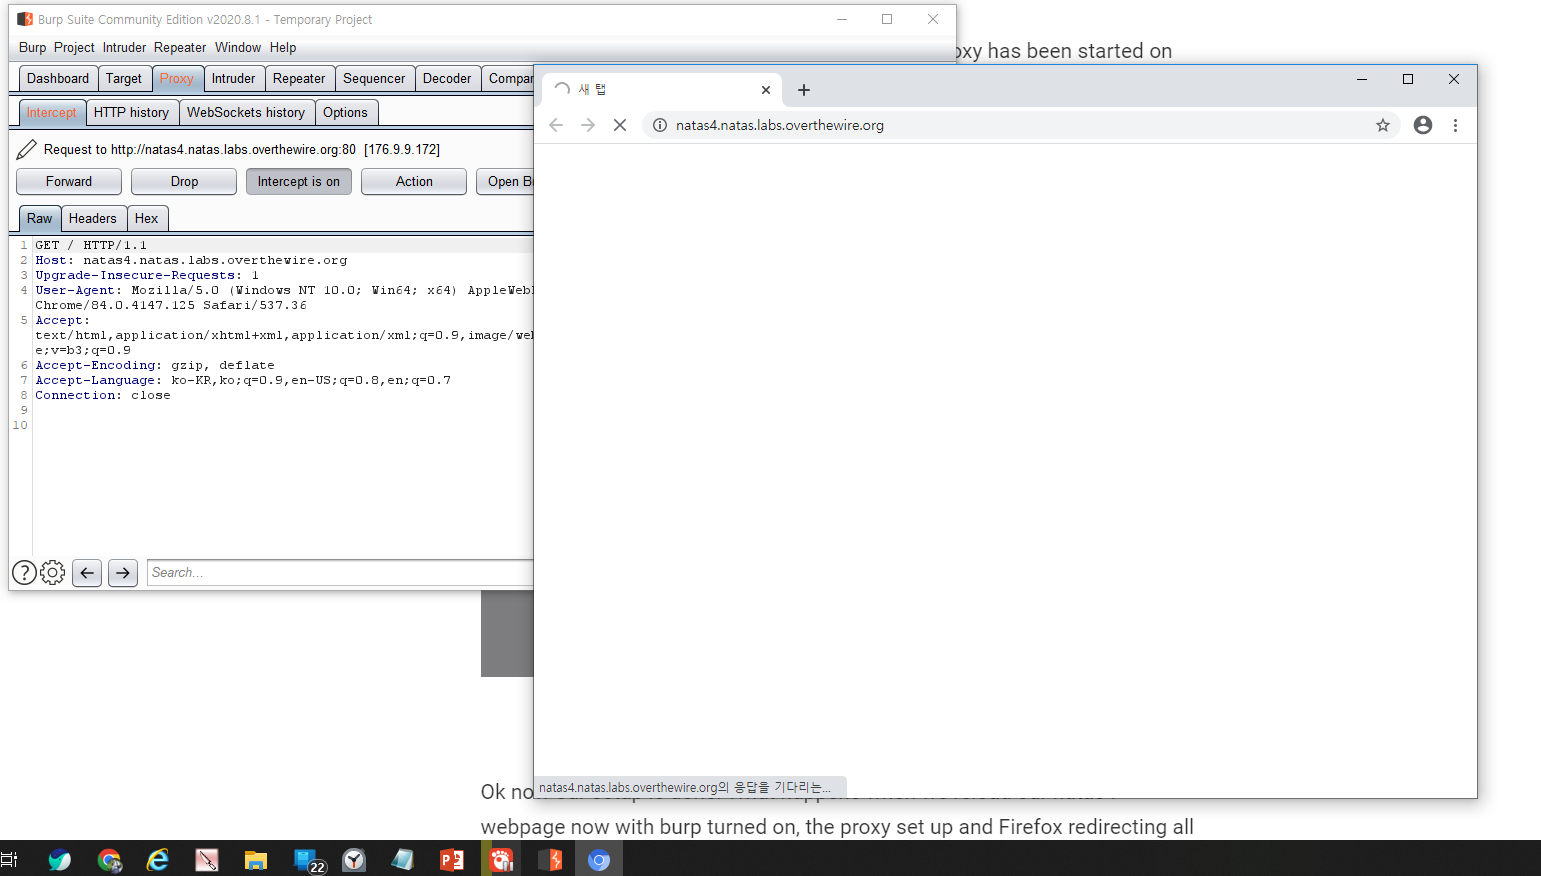Open taskbar app with 22 badge
The image size is (1541, 876).
coord(307,859)
